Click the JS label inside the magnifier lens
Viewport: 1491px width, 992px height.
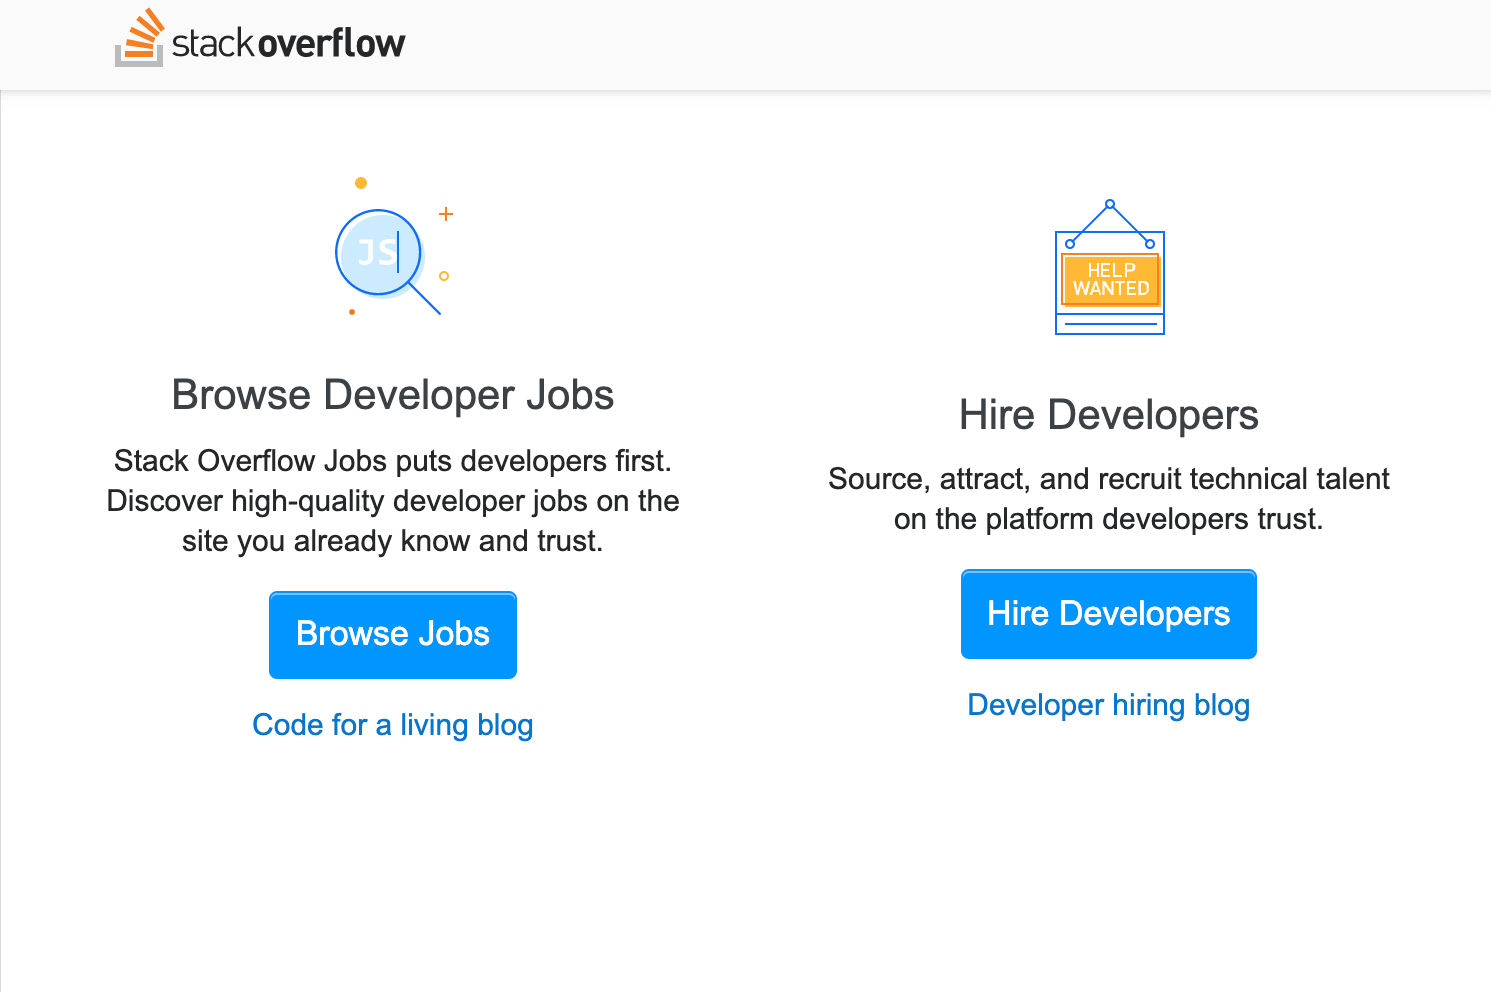click(375, 253)
